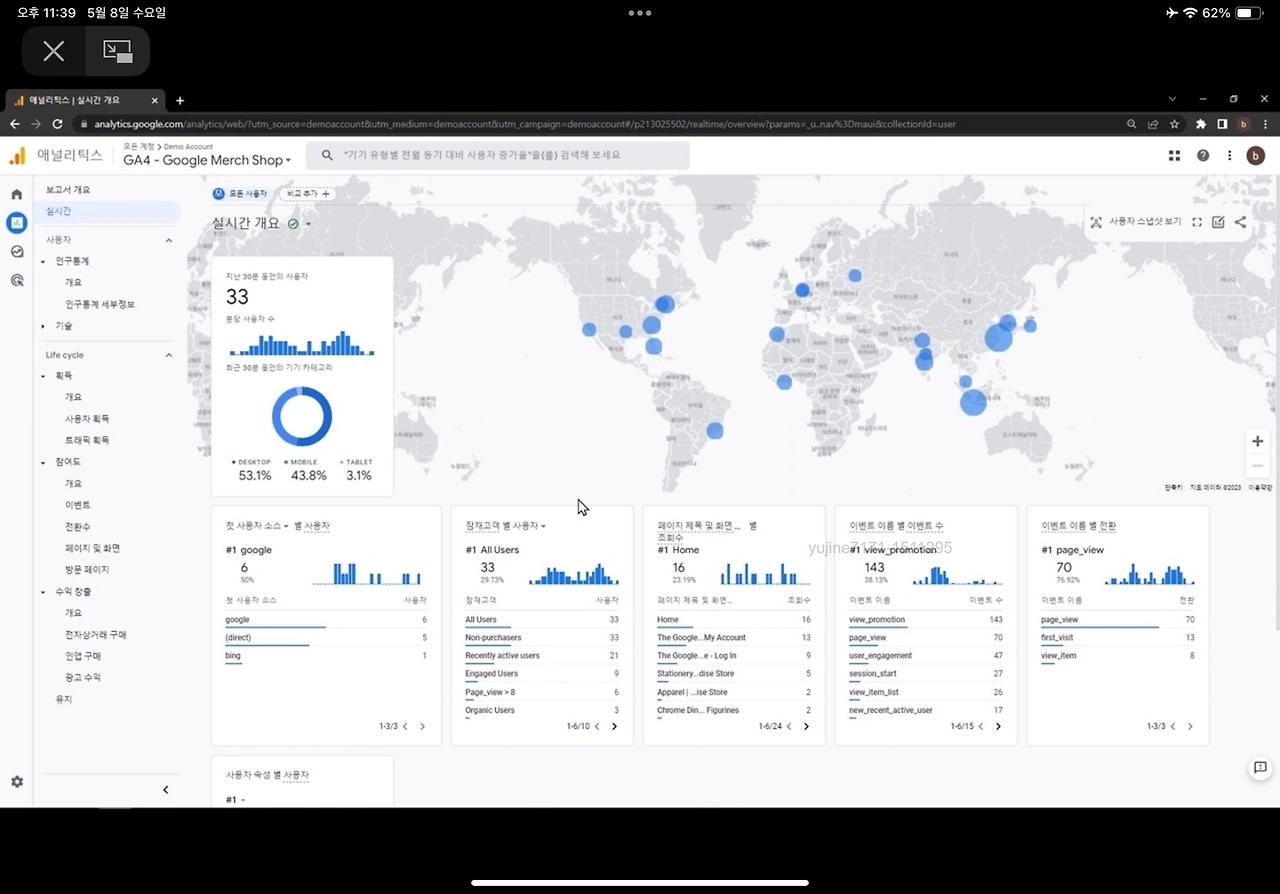
Task: Open the Google apps grid icon
Action: 1175,155
